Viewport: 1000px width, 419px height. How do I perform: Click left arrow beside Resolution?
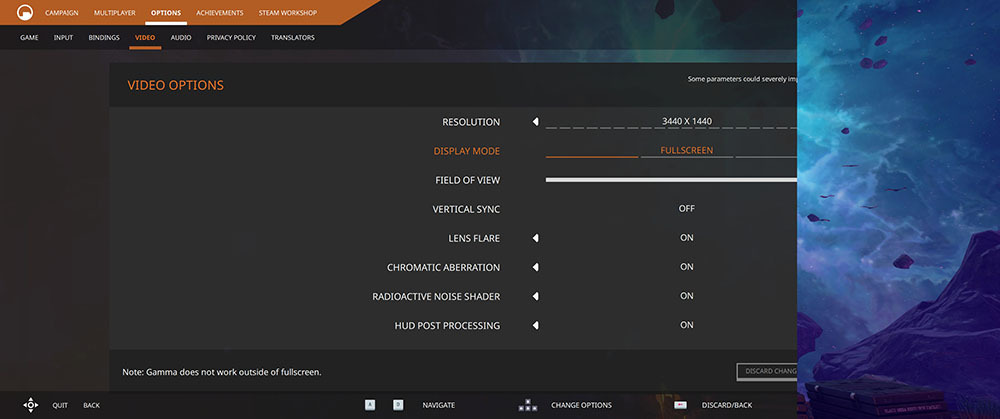(536, 122)
